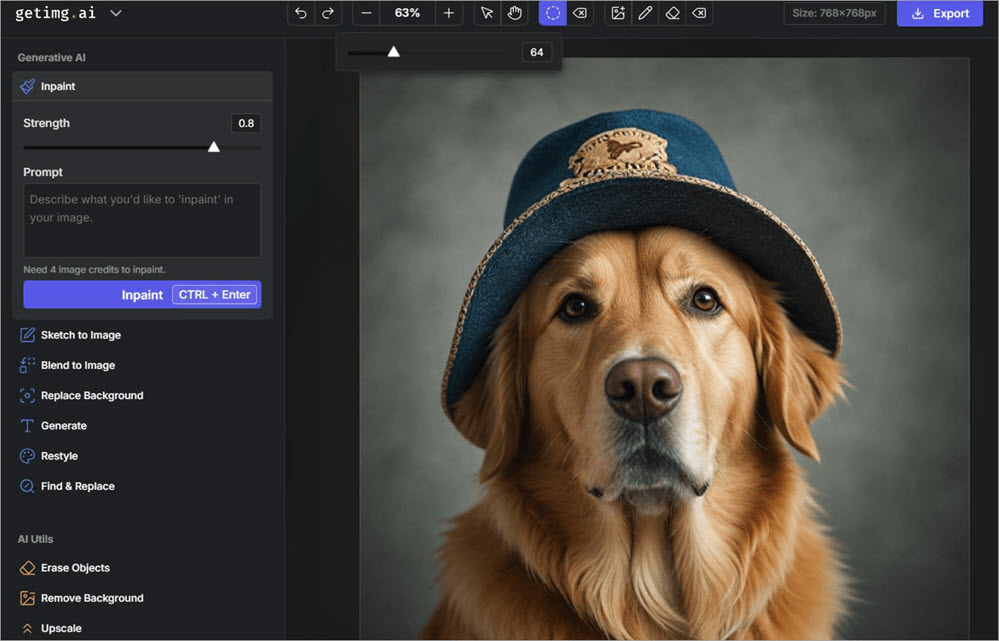Activate the hand pan tool
This screenshot has height=641, width=1000.
click(514, 13)
